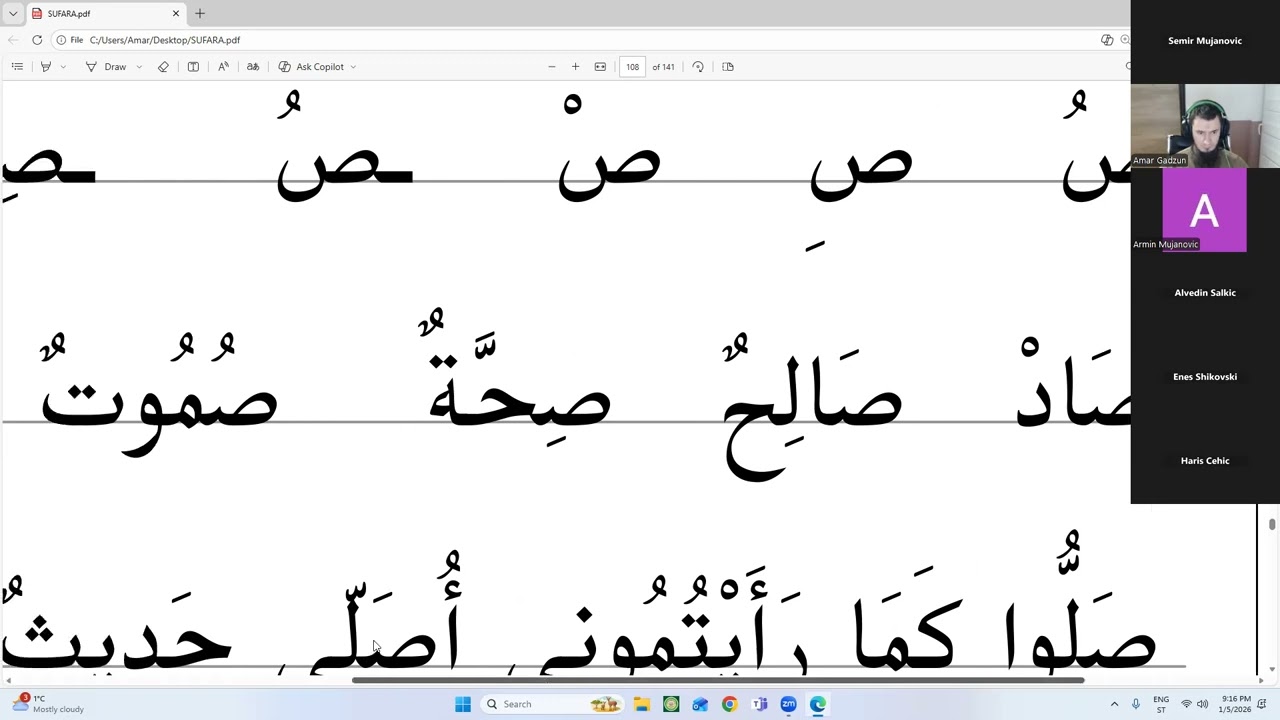Open the page view layout options

[728, 66]
